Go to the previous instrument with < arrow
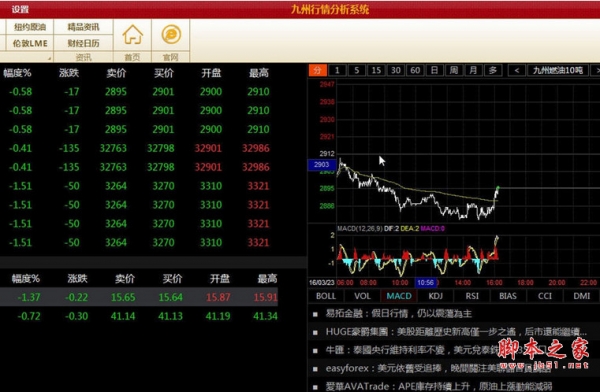 [517, 70]
